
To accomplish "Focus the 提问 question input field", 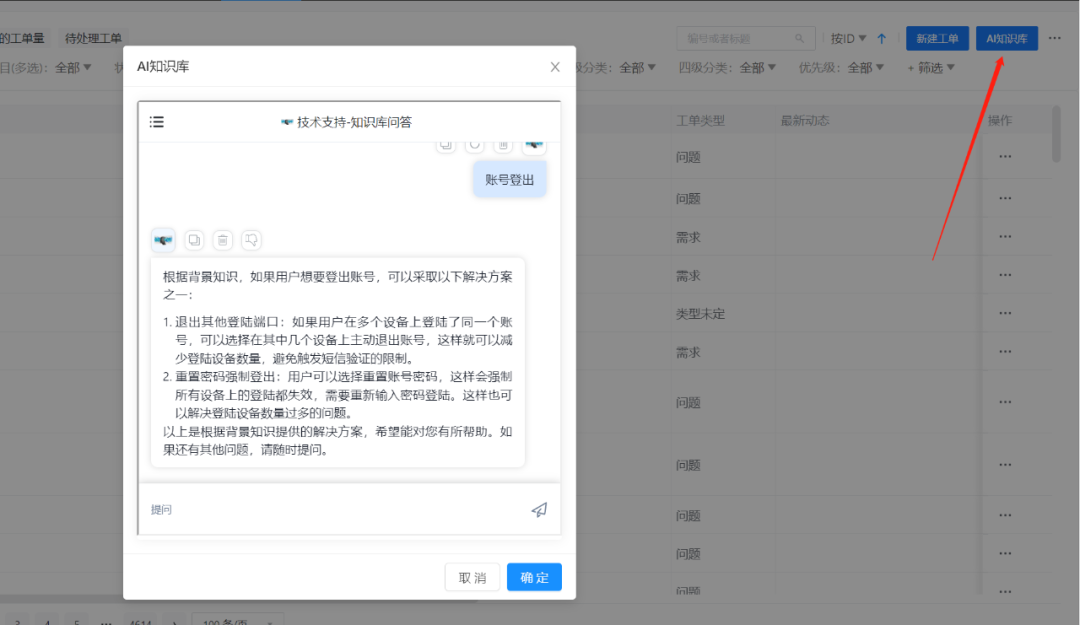I will tap(334, 509).
